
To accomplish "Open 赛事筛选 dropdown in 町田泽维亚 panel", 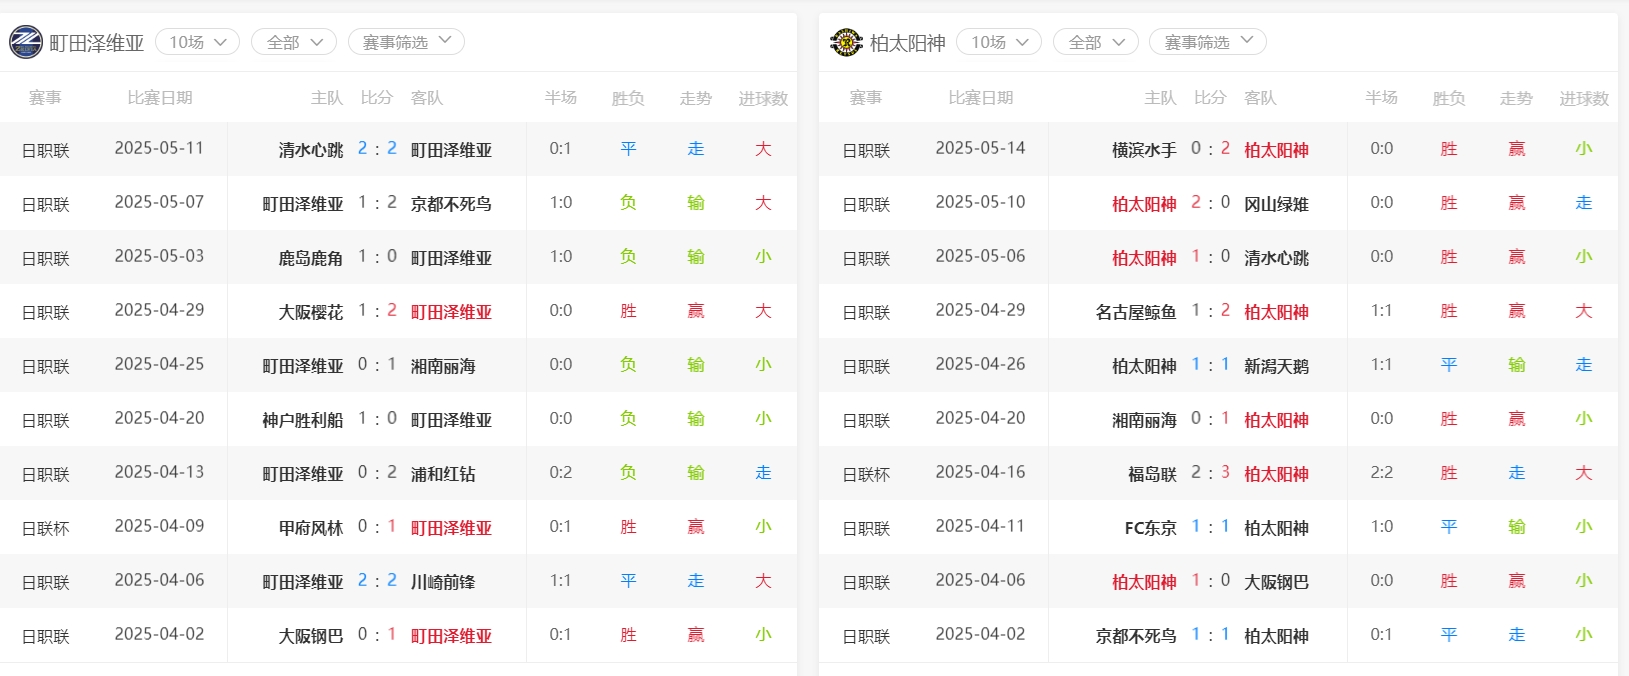I will [406, 42].
